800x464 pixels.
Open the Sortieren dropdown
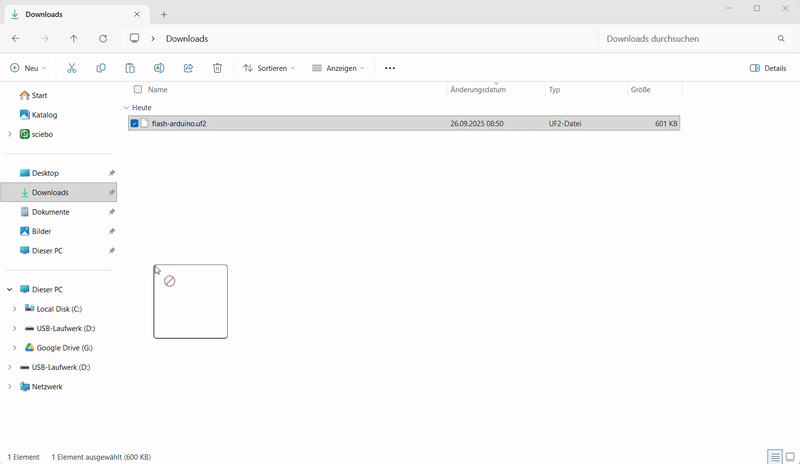pos(269,68)
